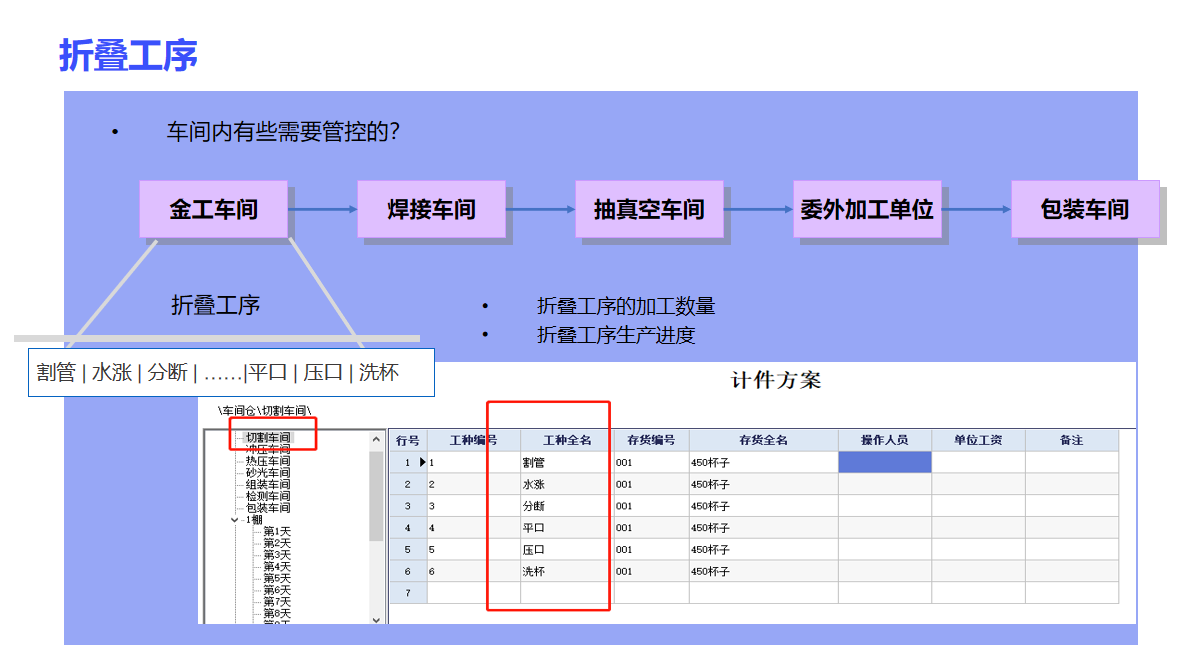Image resolution: width=1179 pixels, height=664 pixels.
Task: Select row header number 3
Action: (x=408, y=506)
